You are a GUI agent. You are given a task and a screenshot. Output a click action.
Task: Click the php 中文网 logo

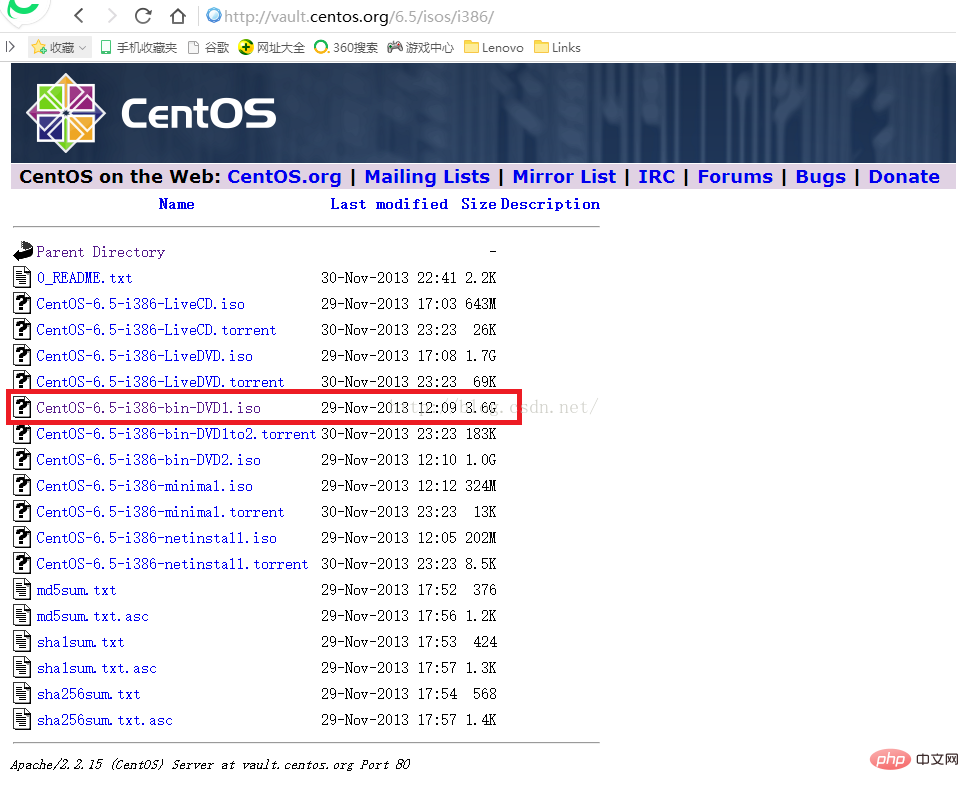pyautogui.click(x=915, y=759)
